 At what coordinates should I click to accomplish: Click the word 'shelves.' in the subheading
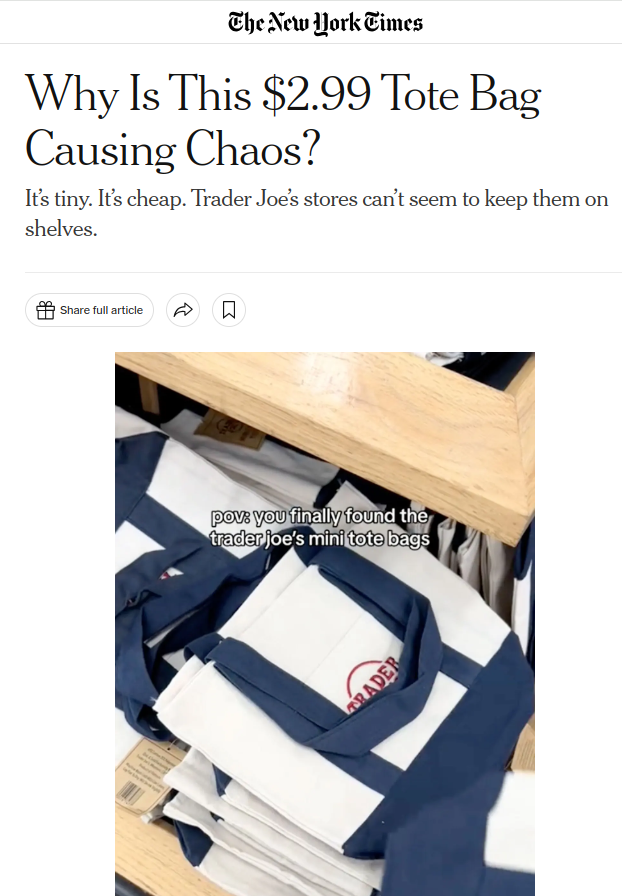(61, 229)
